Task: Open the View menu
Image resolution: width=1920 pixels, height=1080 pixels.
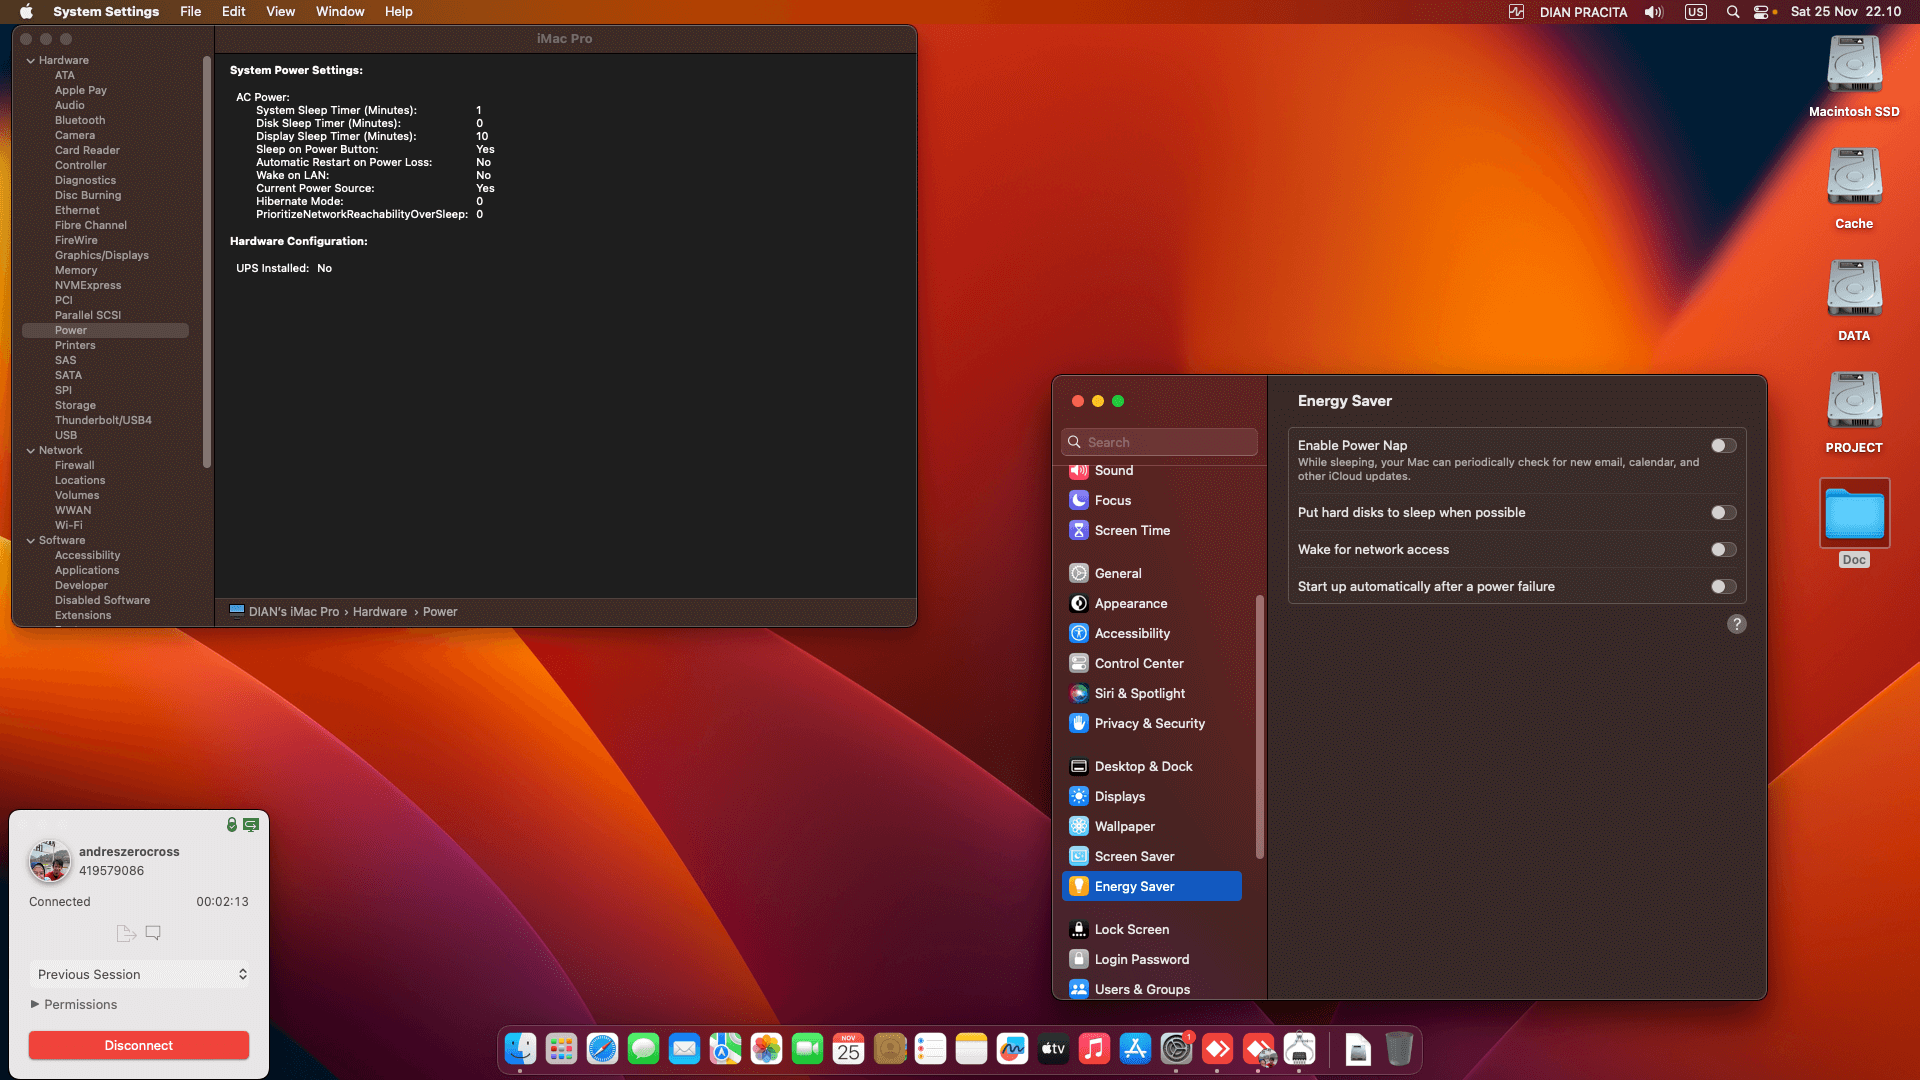Action: [x=280, y=12]
